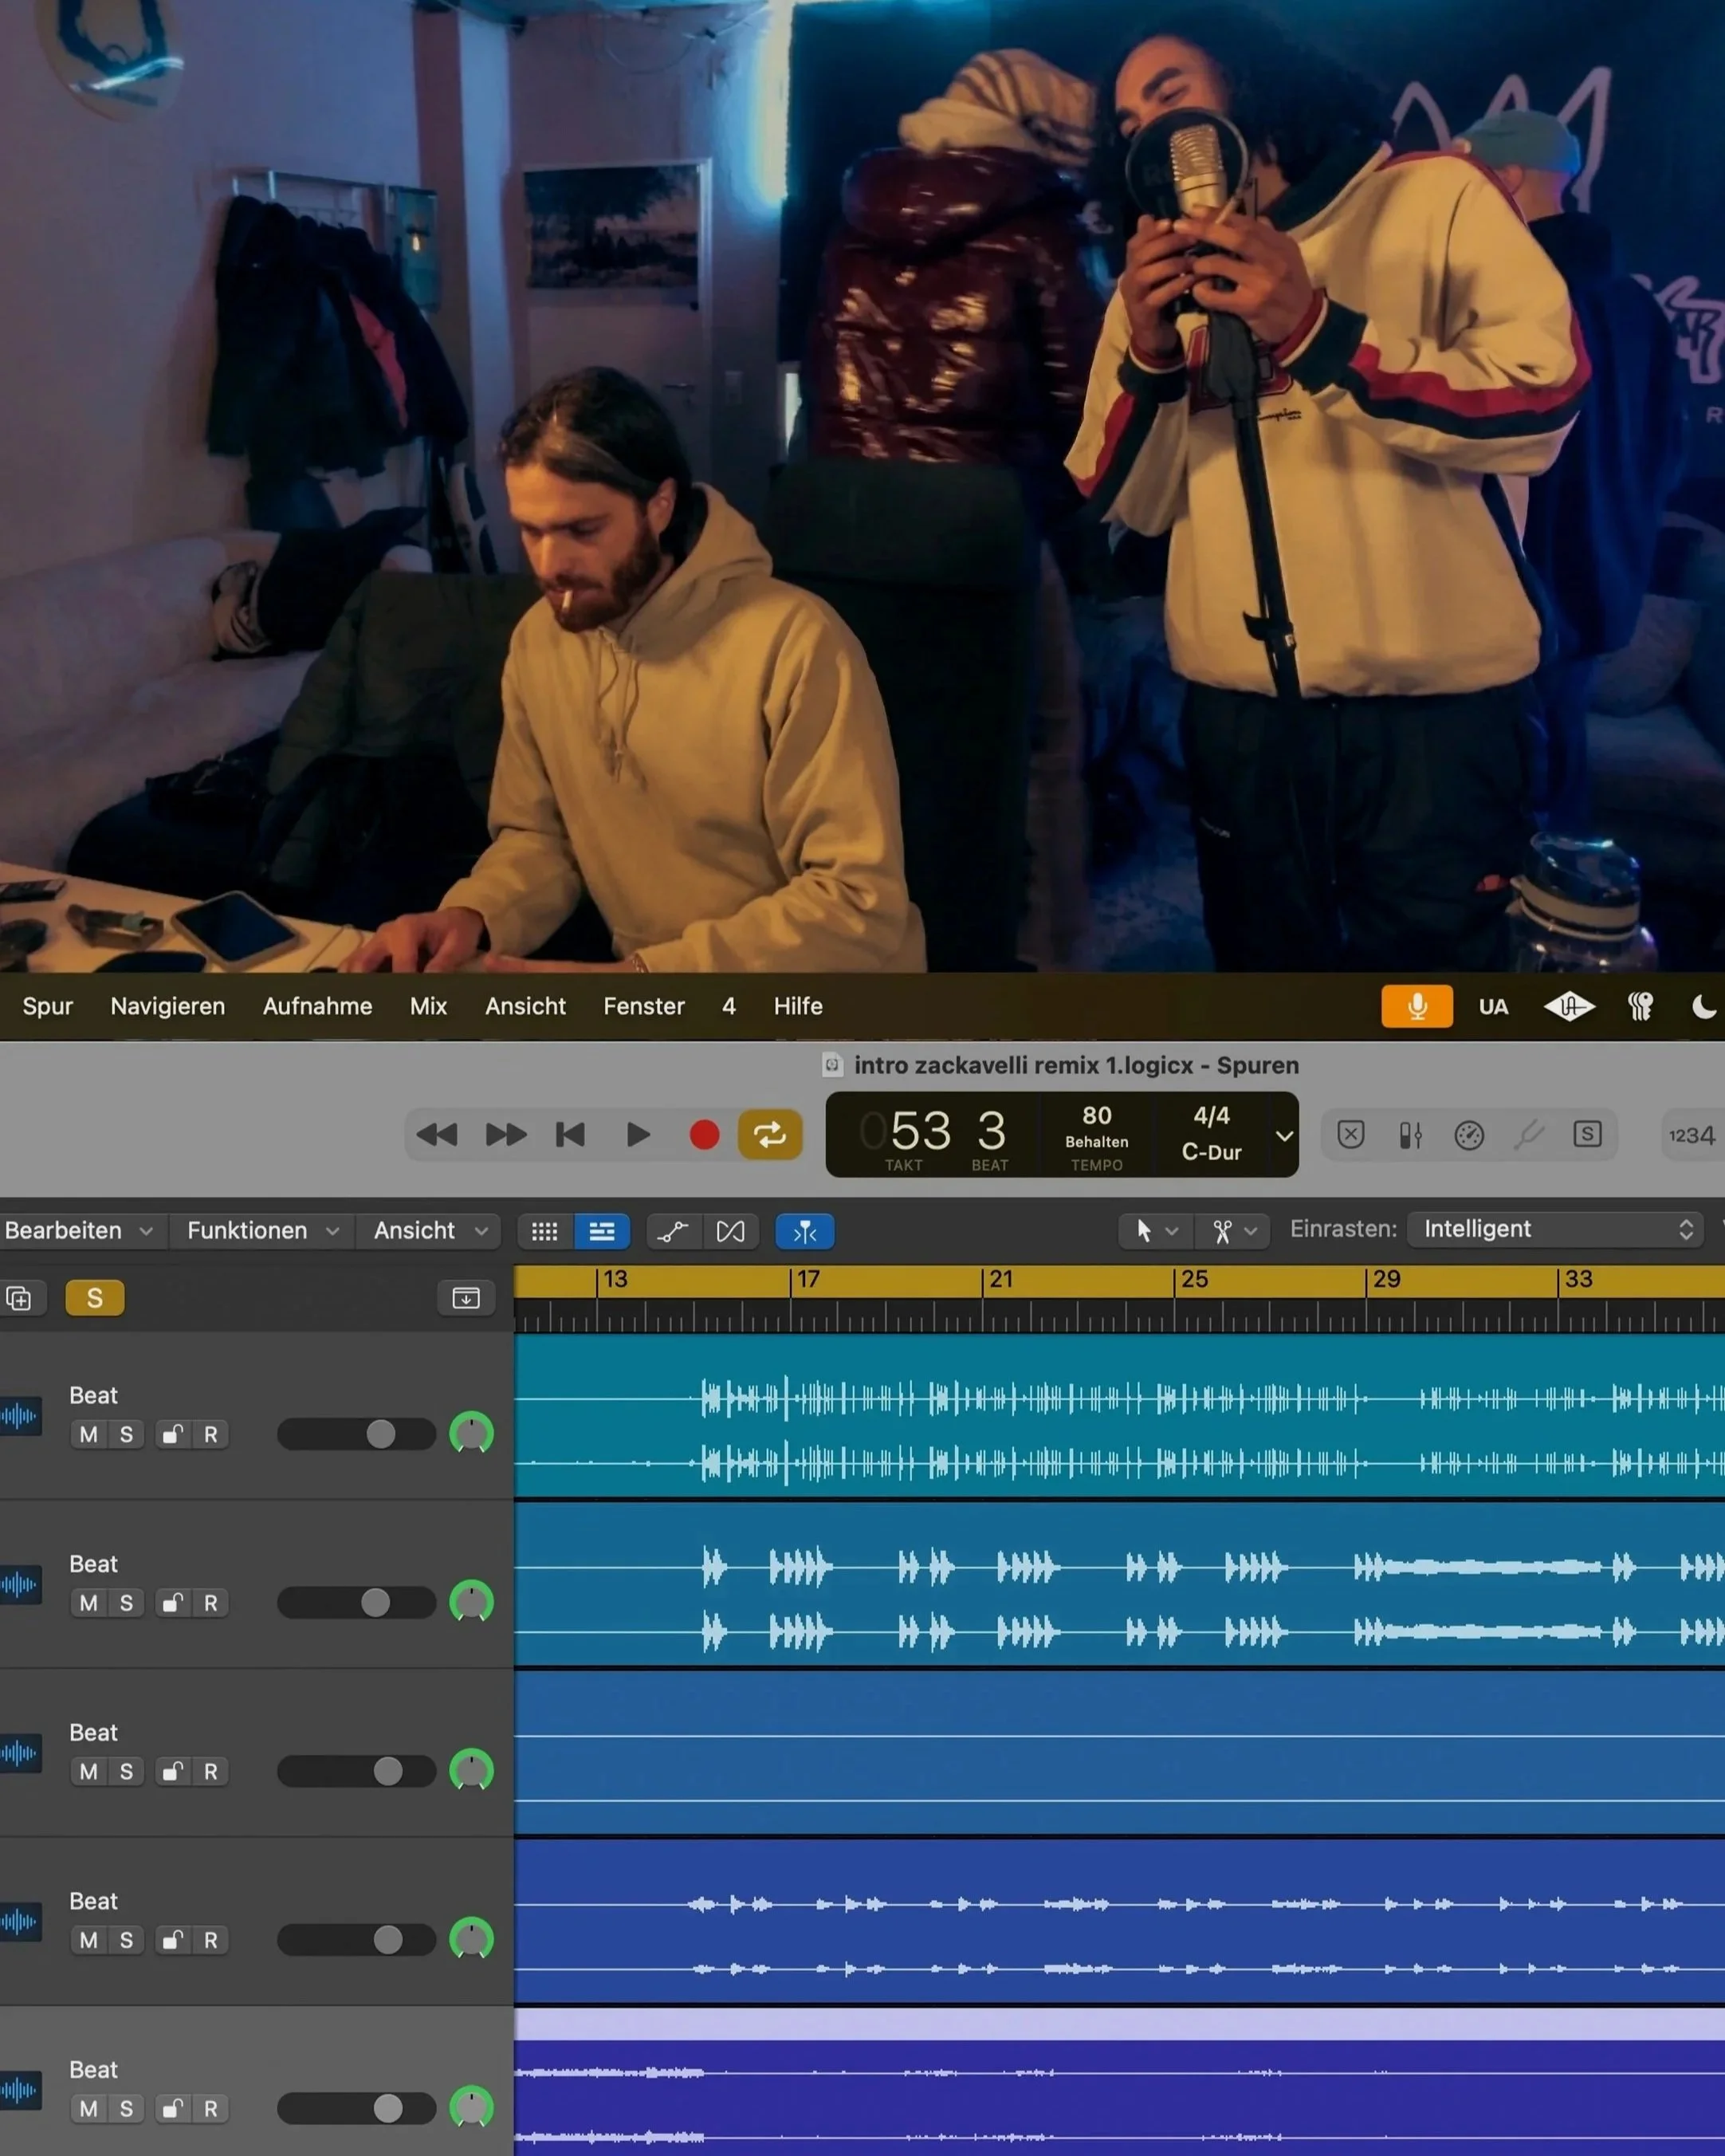Mute the first Beat track

pyautogui.click(x=89, y=1435)
